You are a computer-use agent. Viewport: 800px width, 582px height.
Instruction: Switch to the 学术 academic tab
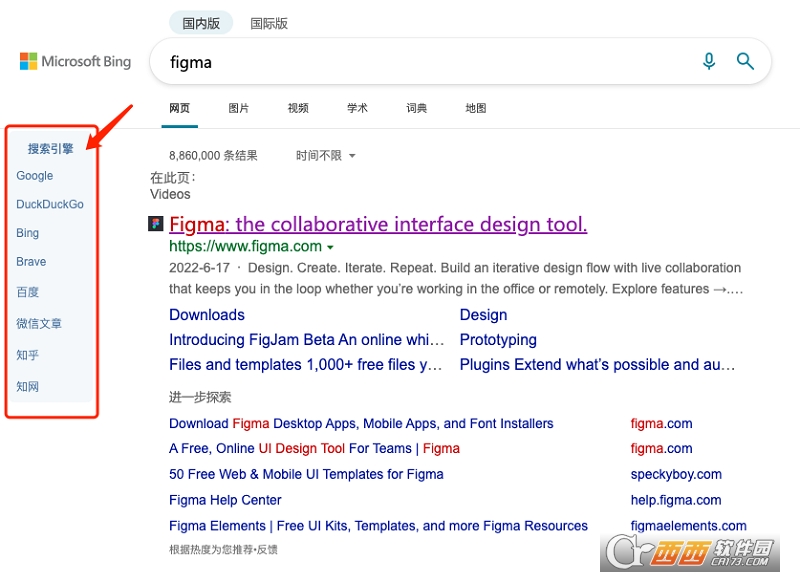357,108
